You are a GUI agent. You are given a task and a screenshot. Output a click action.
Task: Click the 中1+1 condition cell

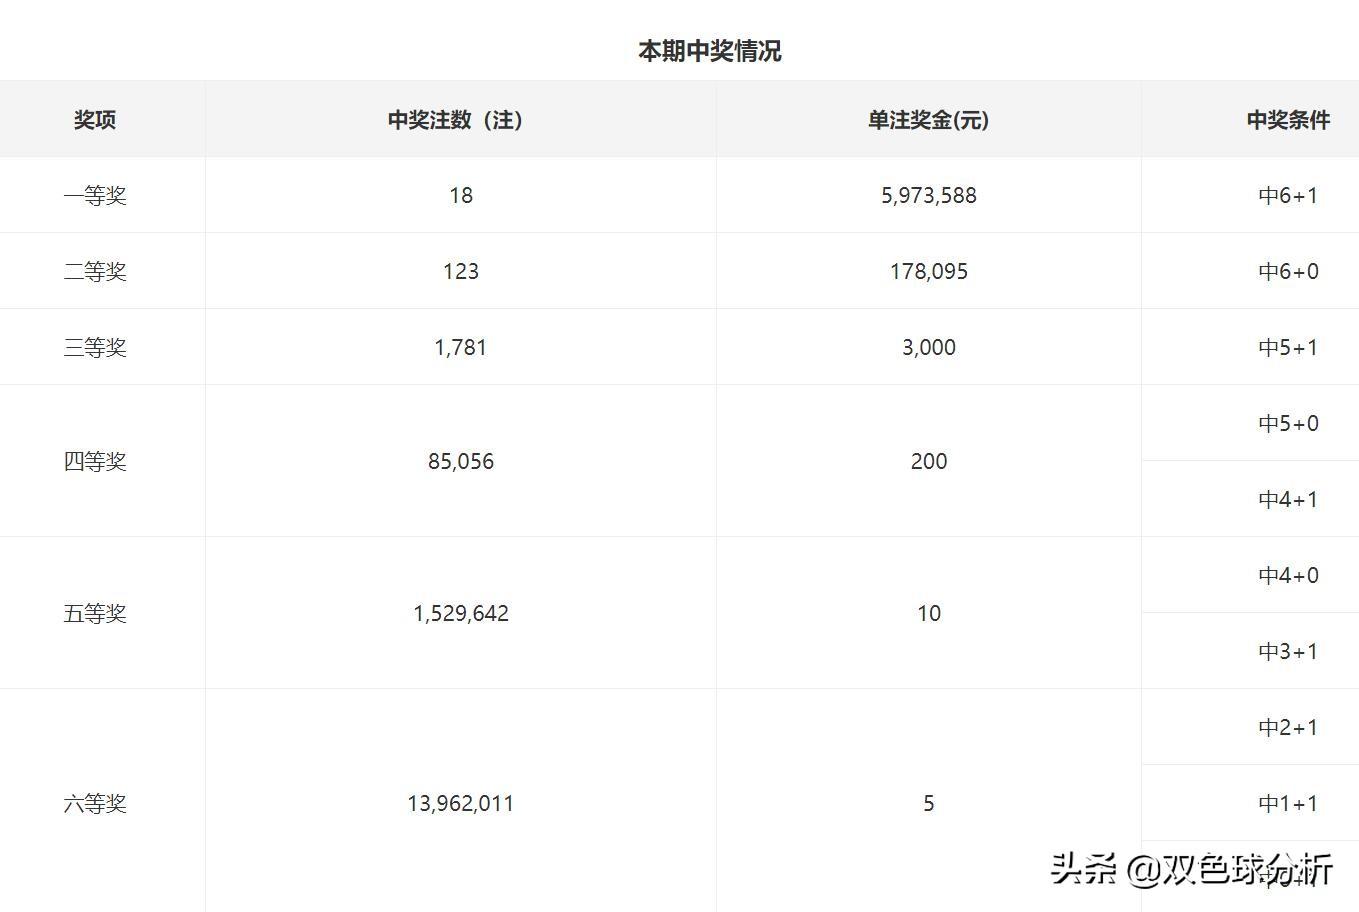coord(1287,803)
